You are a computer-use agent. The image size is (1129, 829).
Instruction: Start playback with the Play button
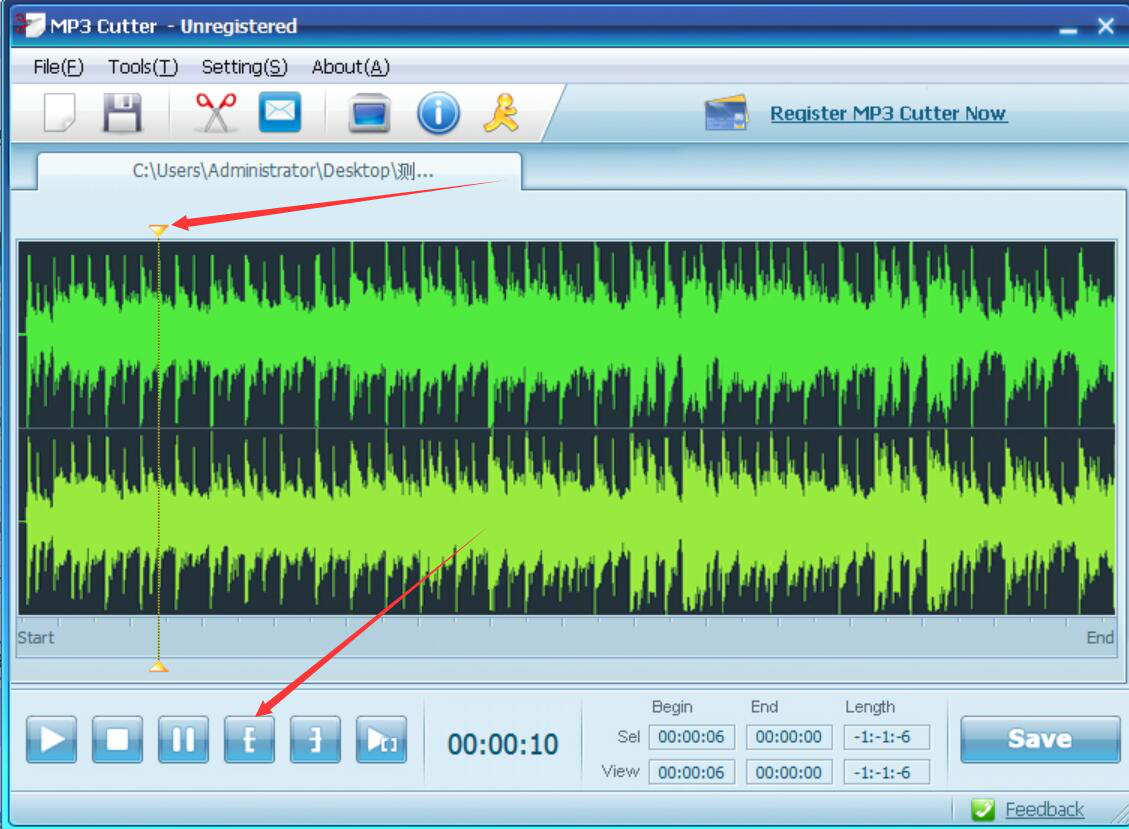point(51,739)
